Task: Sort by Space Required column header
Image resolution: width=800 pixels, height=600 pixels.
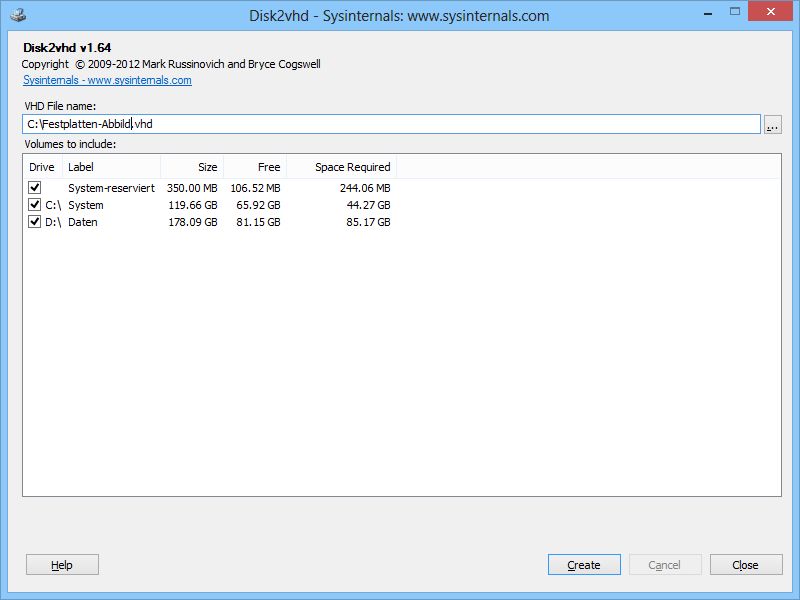Action: pyautogui.click(x=341, y=167)
